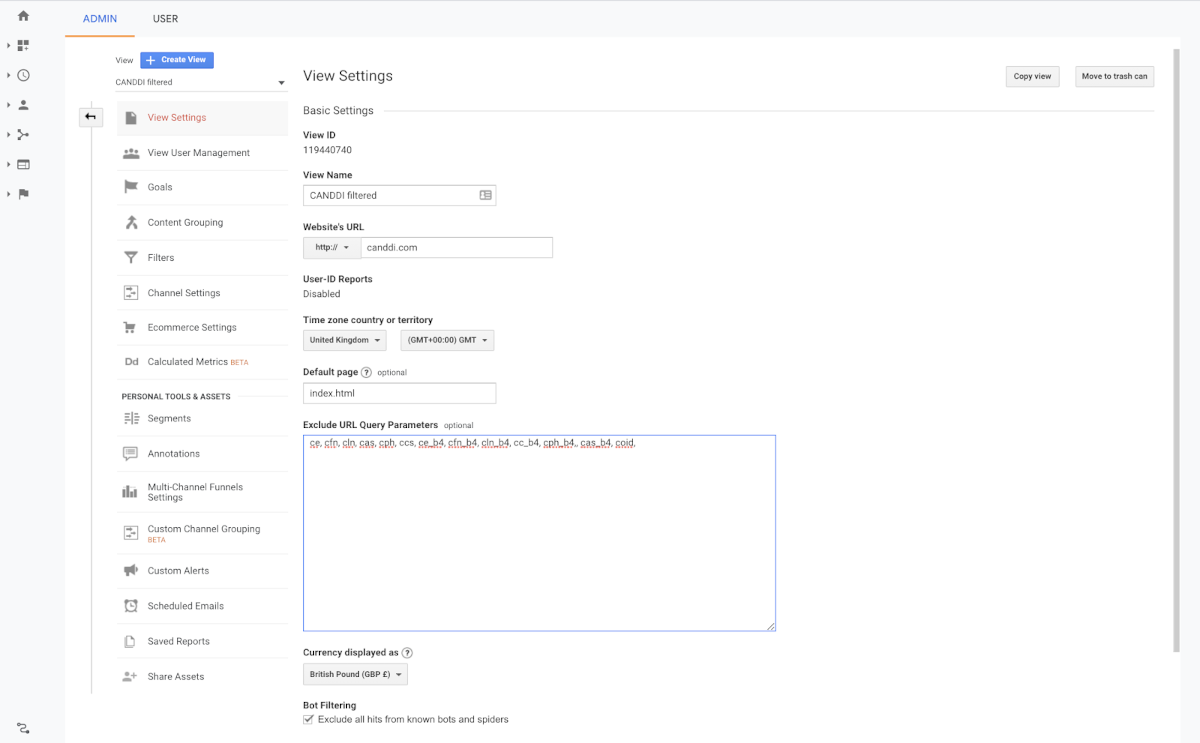
Task: Expand the Audience section arrow in sidebar
Action: (x=8, y=105)
